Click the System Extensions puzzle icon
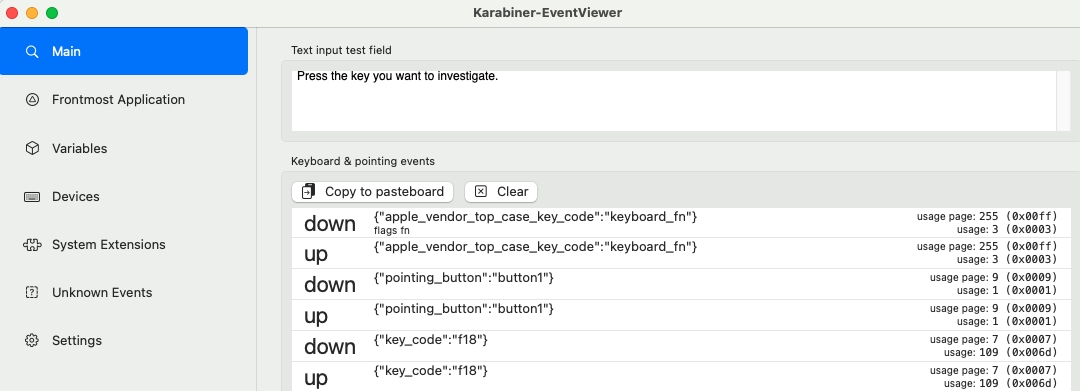 [32, 244]
